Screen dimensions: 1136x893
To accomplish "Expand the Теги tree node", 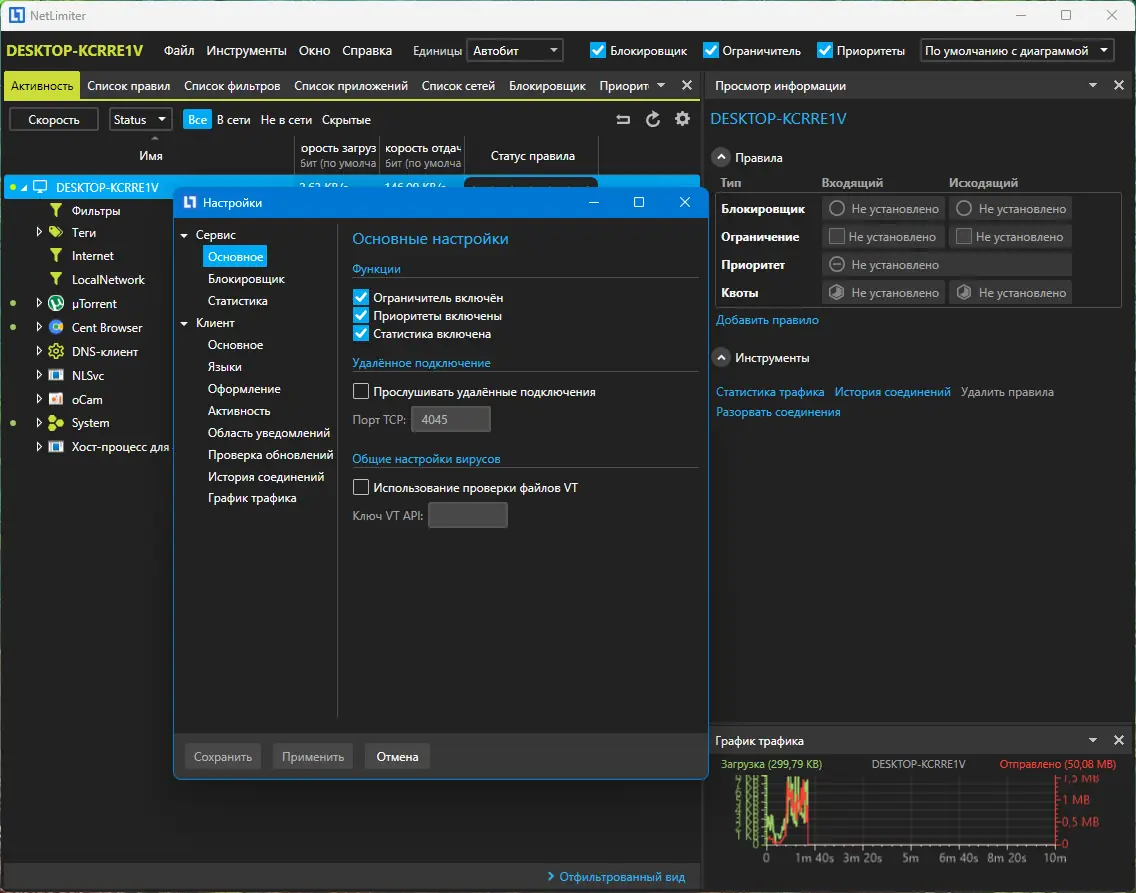I will coord(39,232).
